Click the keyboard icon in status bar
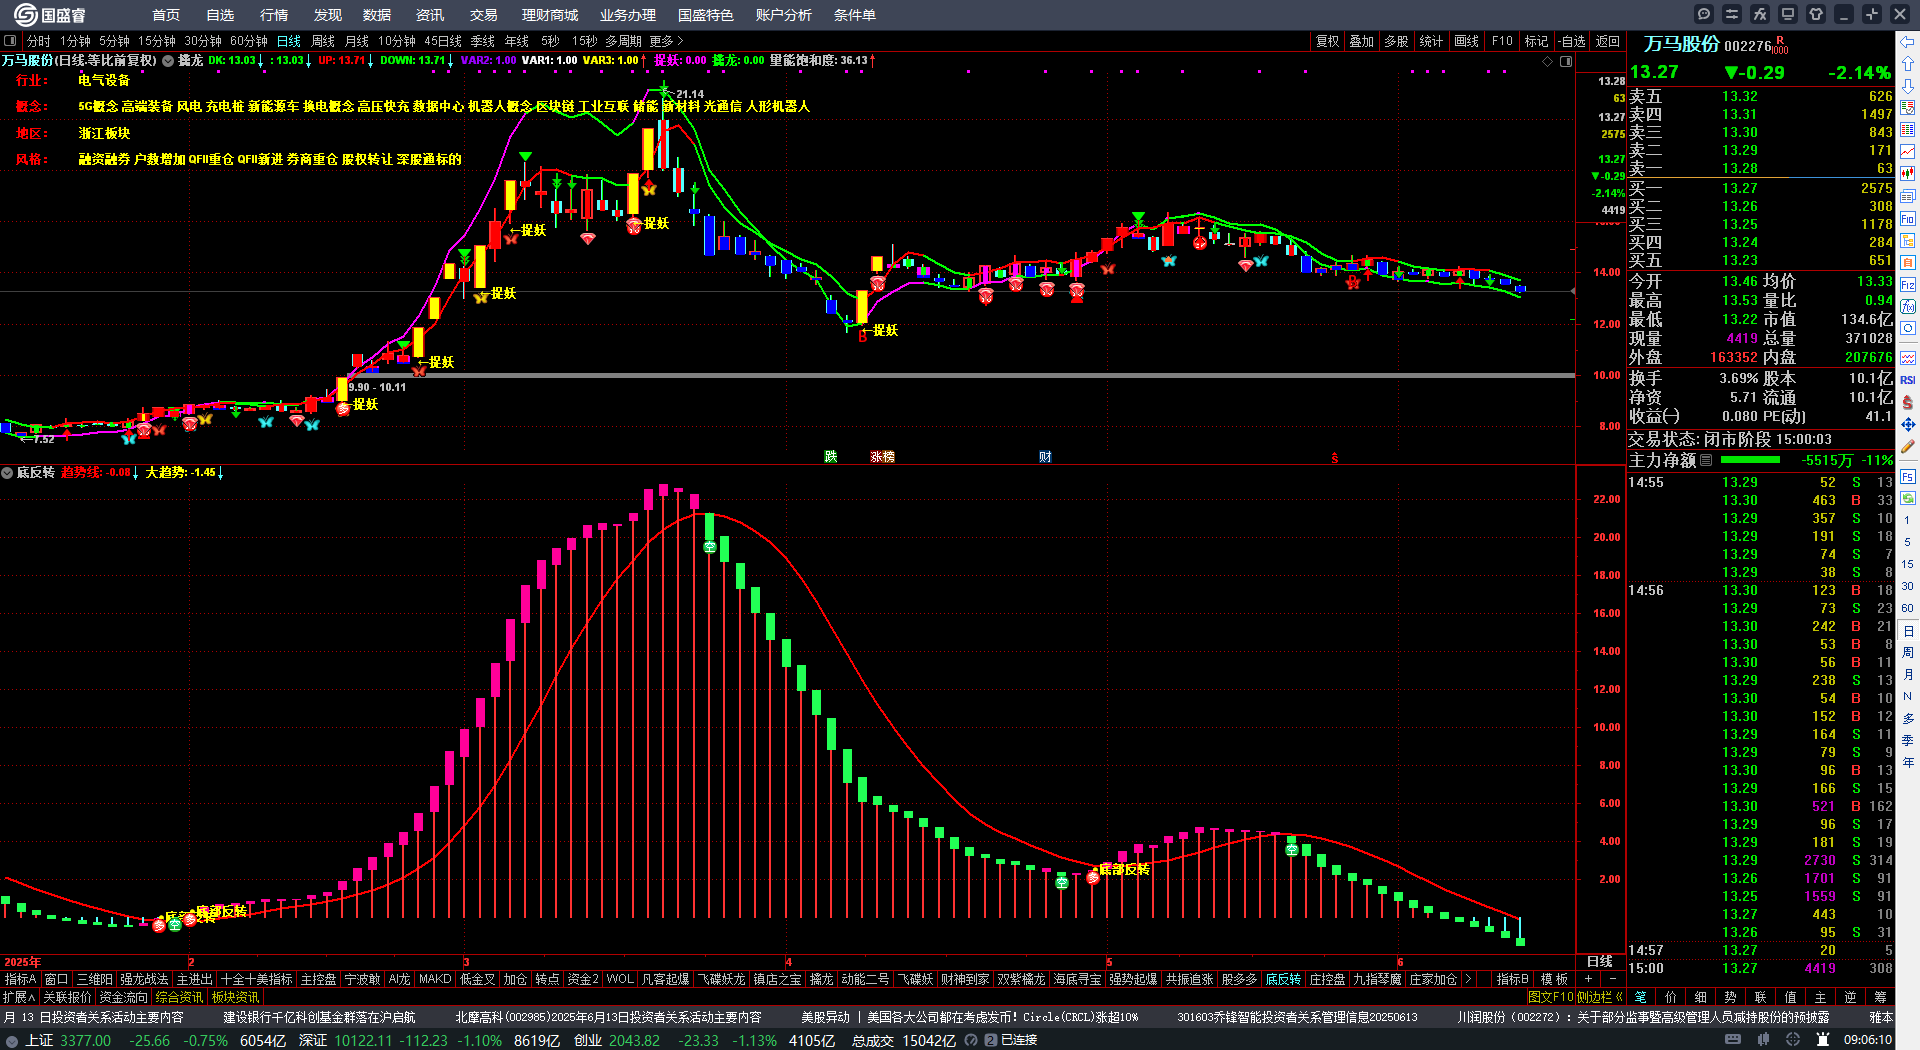Screen dimensions: 1920x1050 pyautogui.click(x=1733, y=1040)
